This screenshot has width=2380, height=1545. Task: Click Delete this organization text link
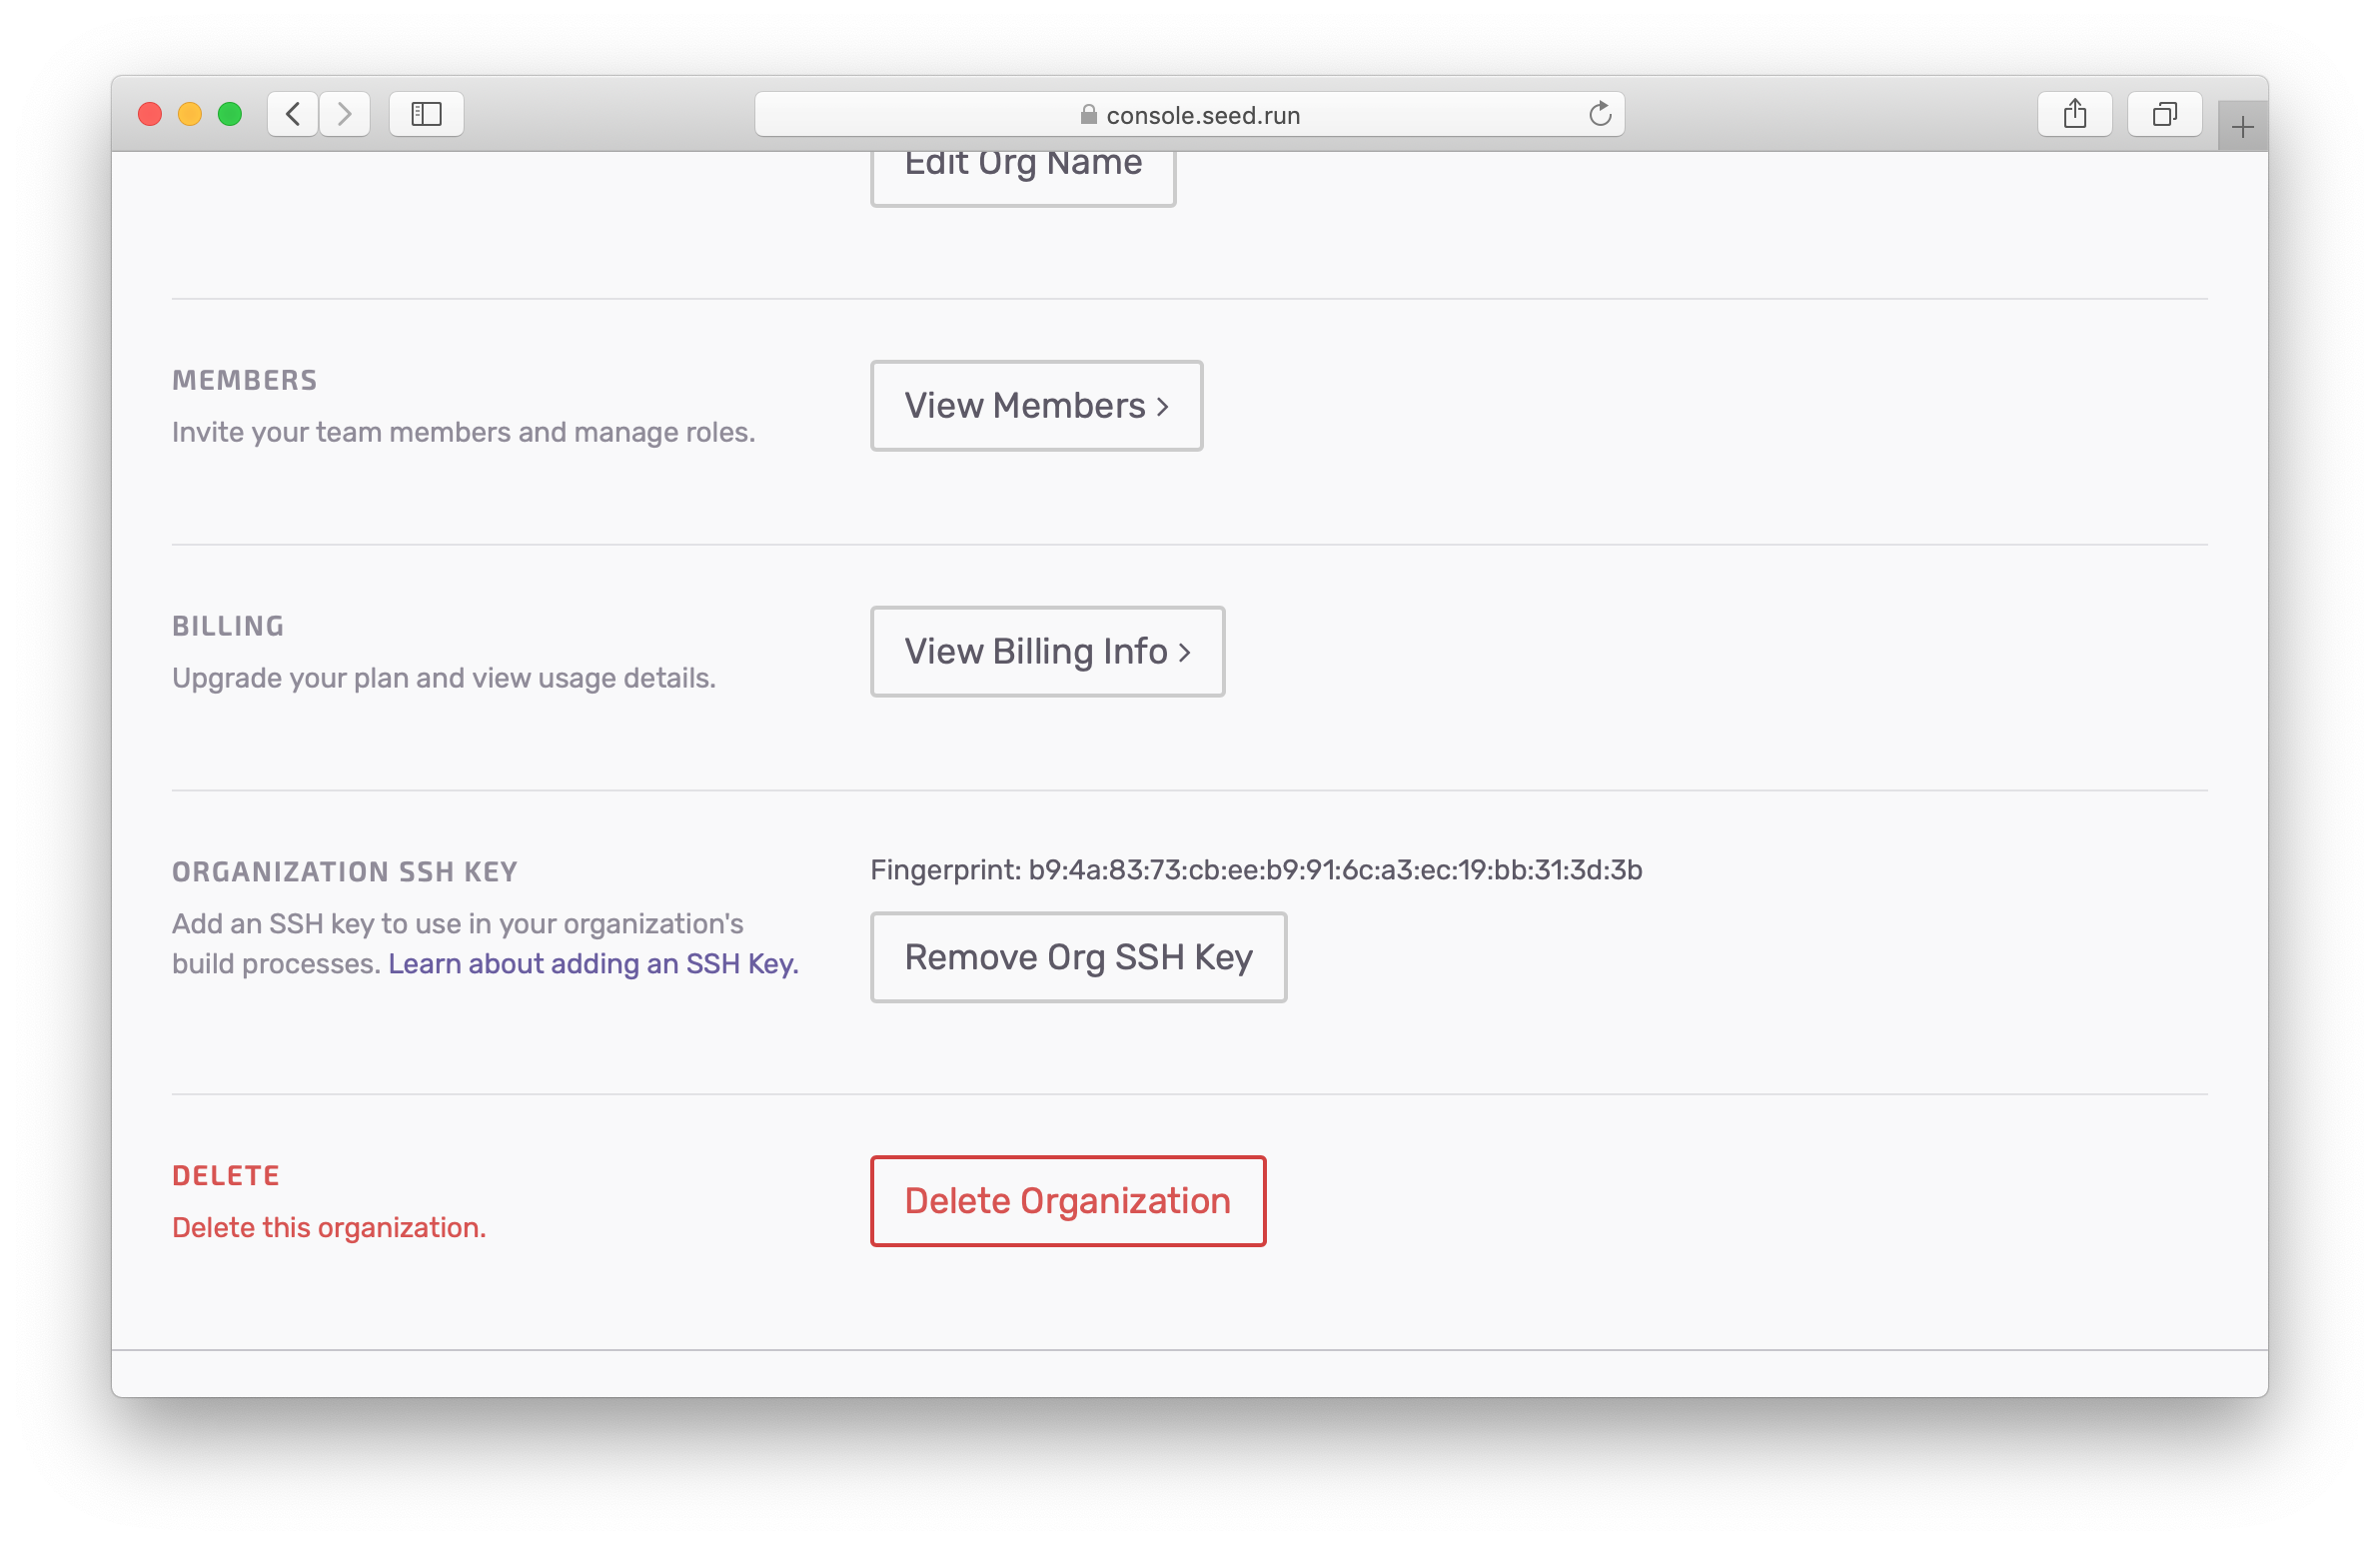click(x=326, y=1227)
